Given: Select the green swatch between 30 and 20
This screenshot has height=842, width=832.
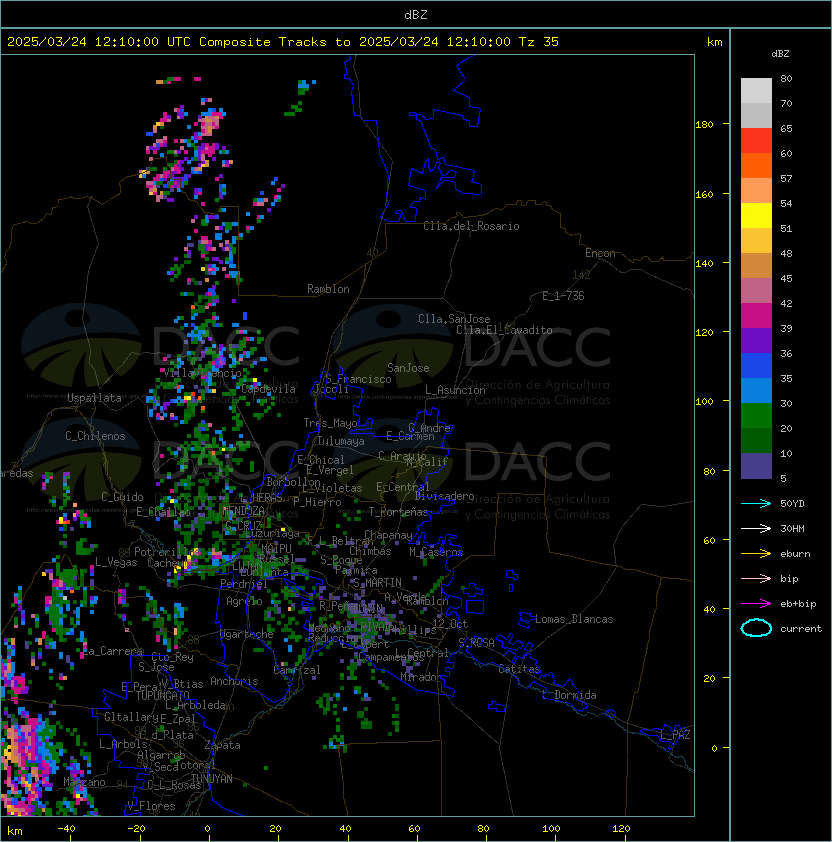Looking at the screenshot, I should pos(756,416).
